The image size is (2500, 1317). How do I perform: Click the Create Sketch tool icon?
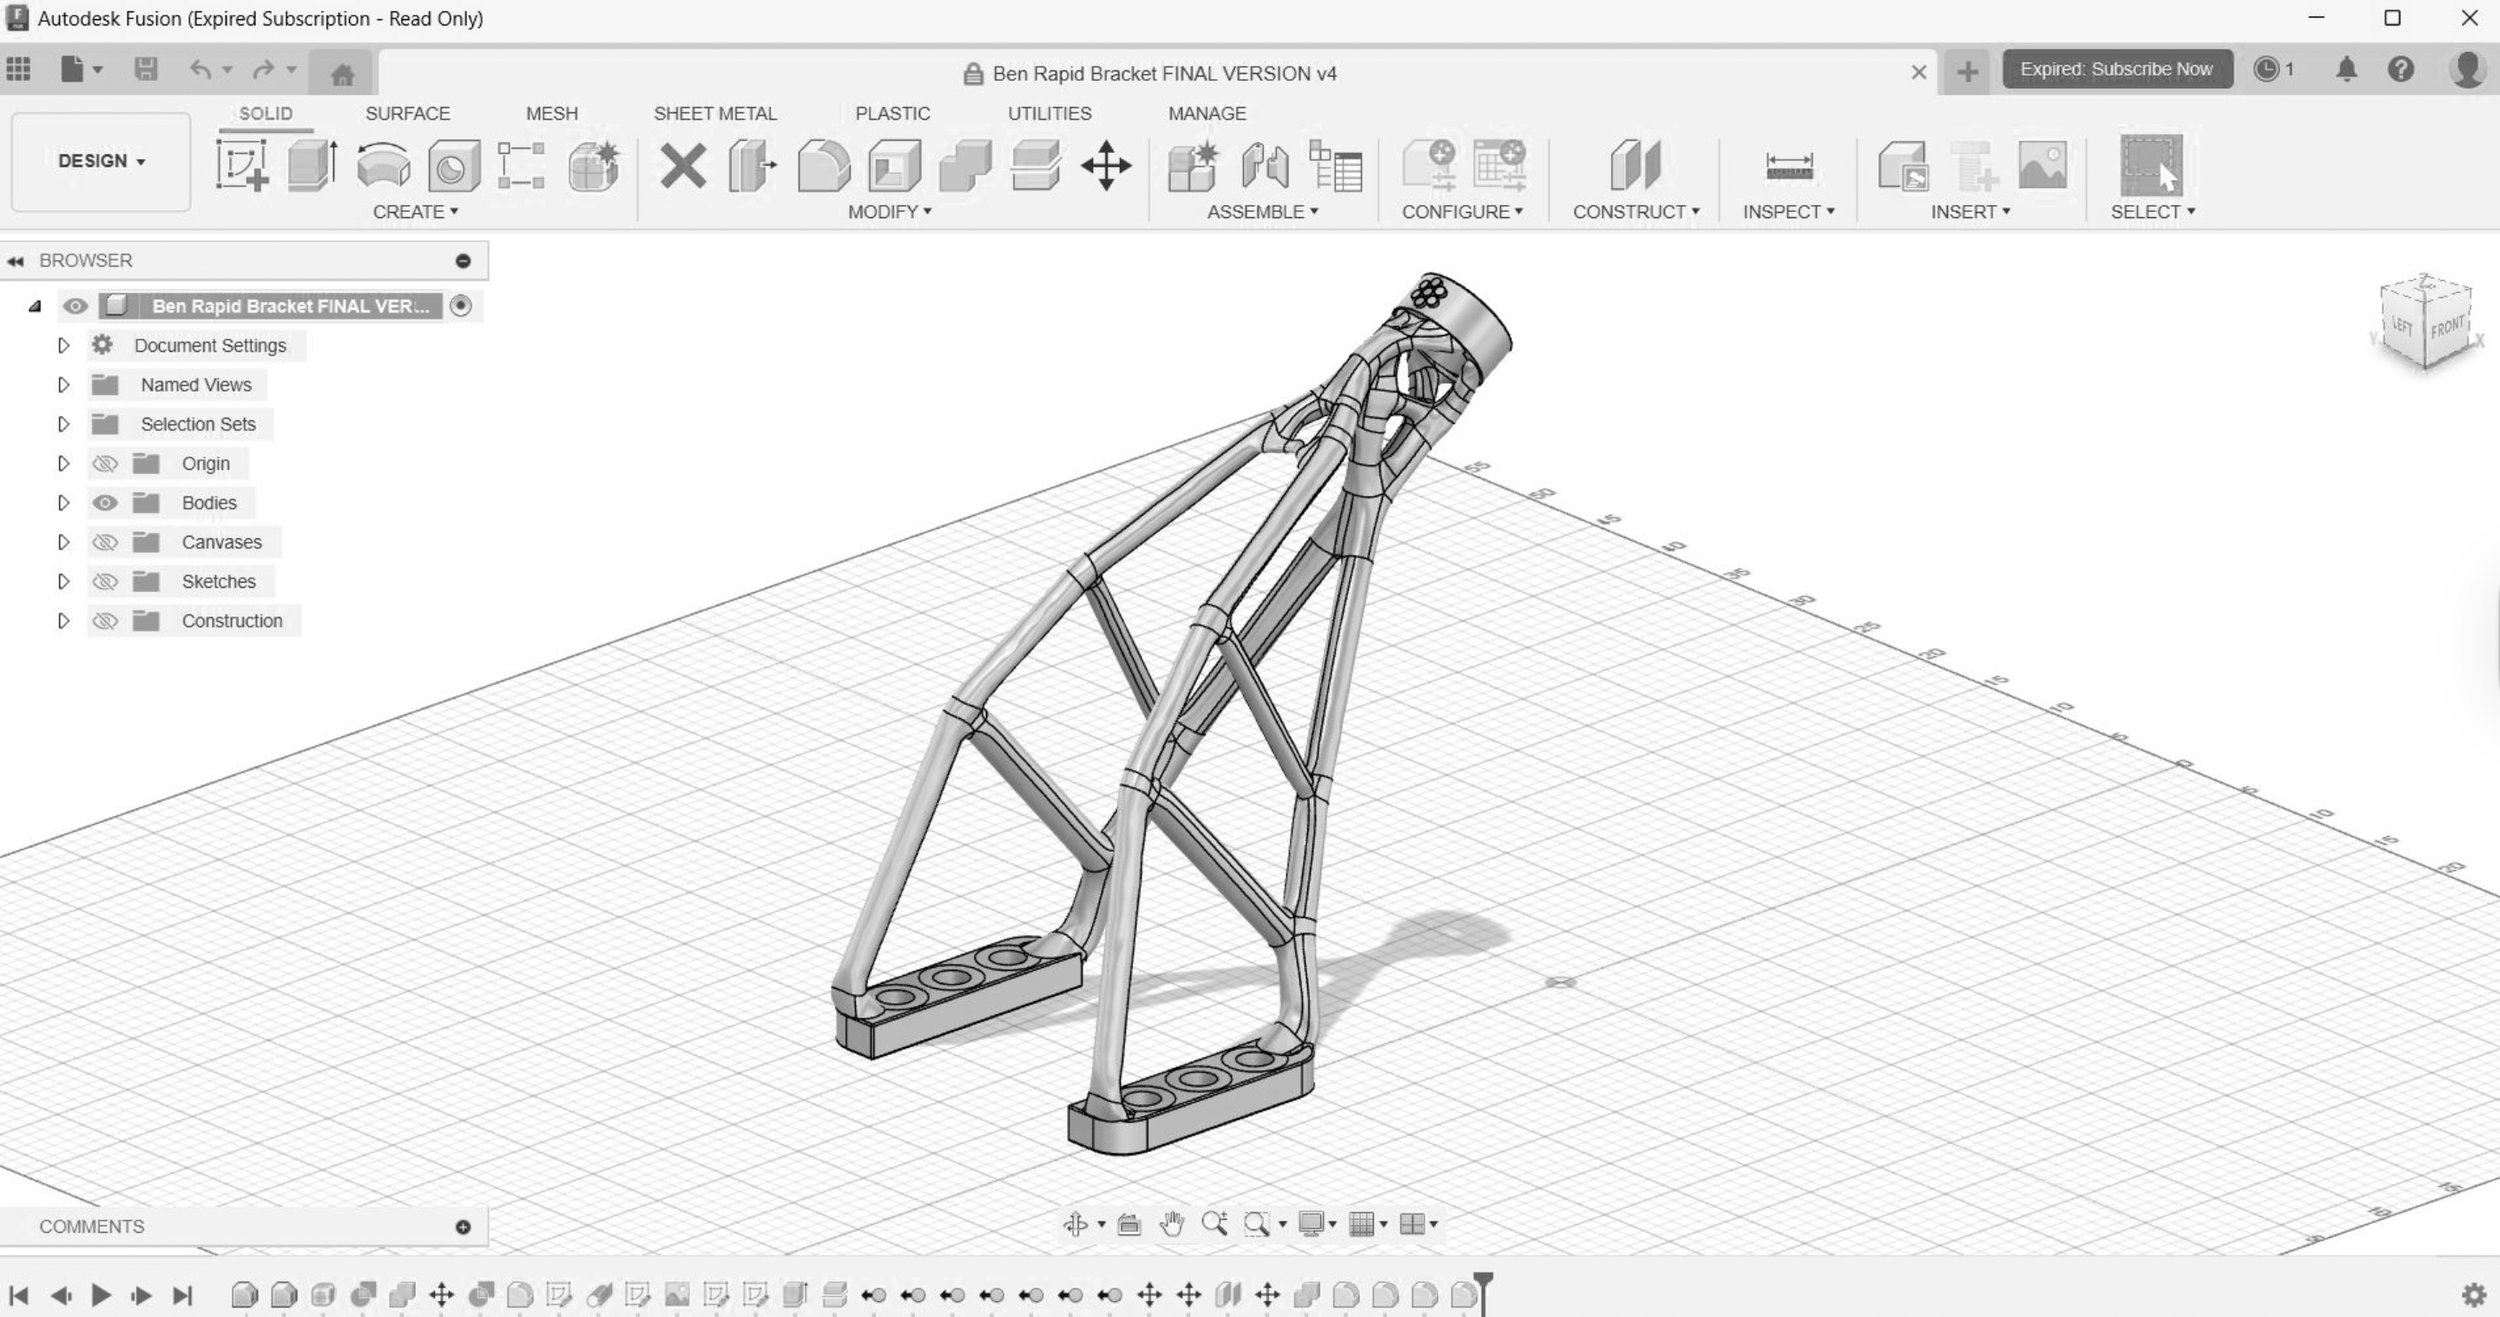tap(242, 165)
